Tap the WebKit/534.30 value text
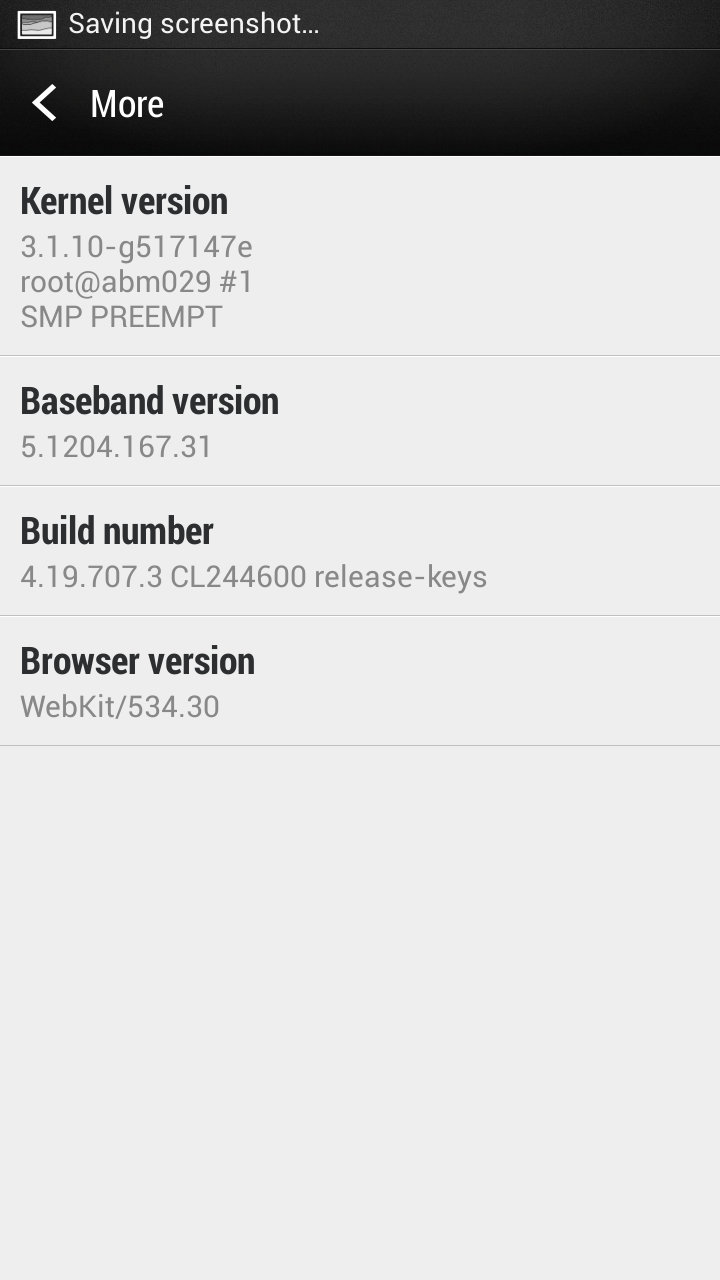Screen dimensions: 720x1280 120,707
